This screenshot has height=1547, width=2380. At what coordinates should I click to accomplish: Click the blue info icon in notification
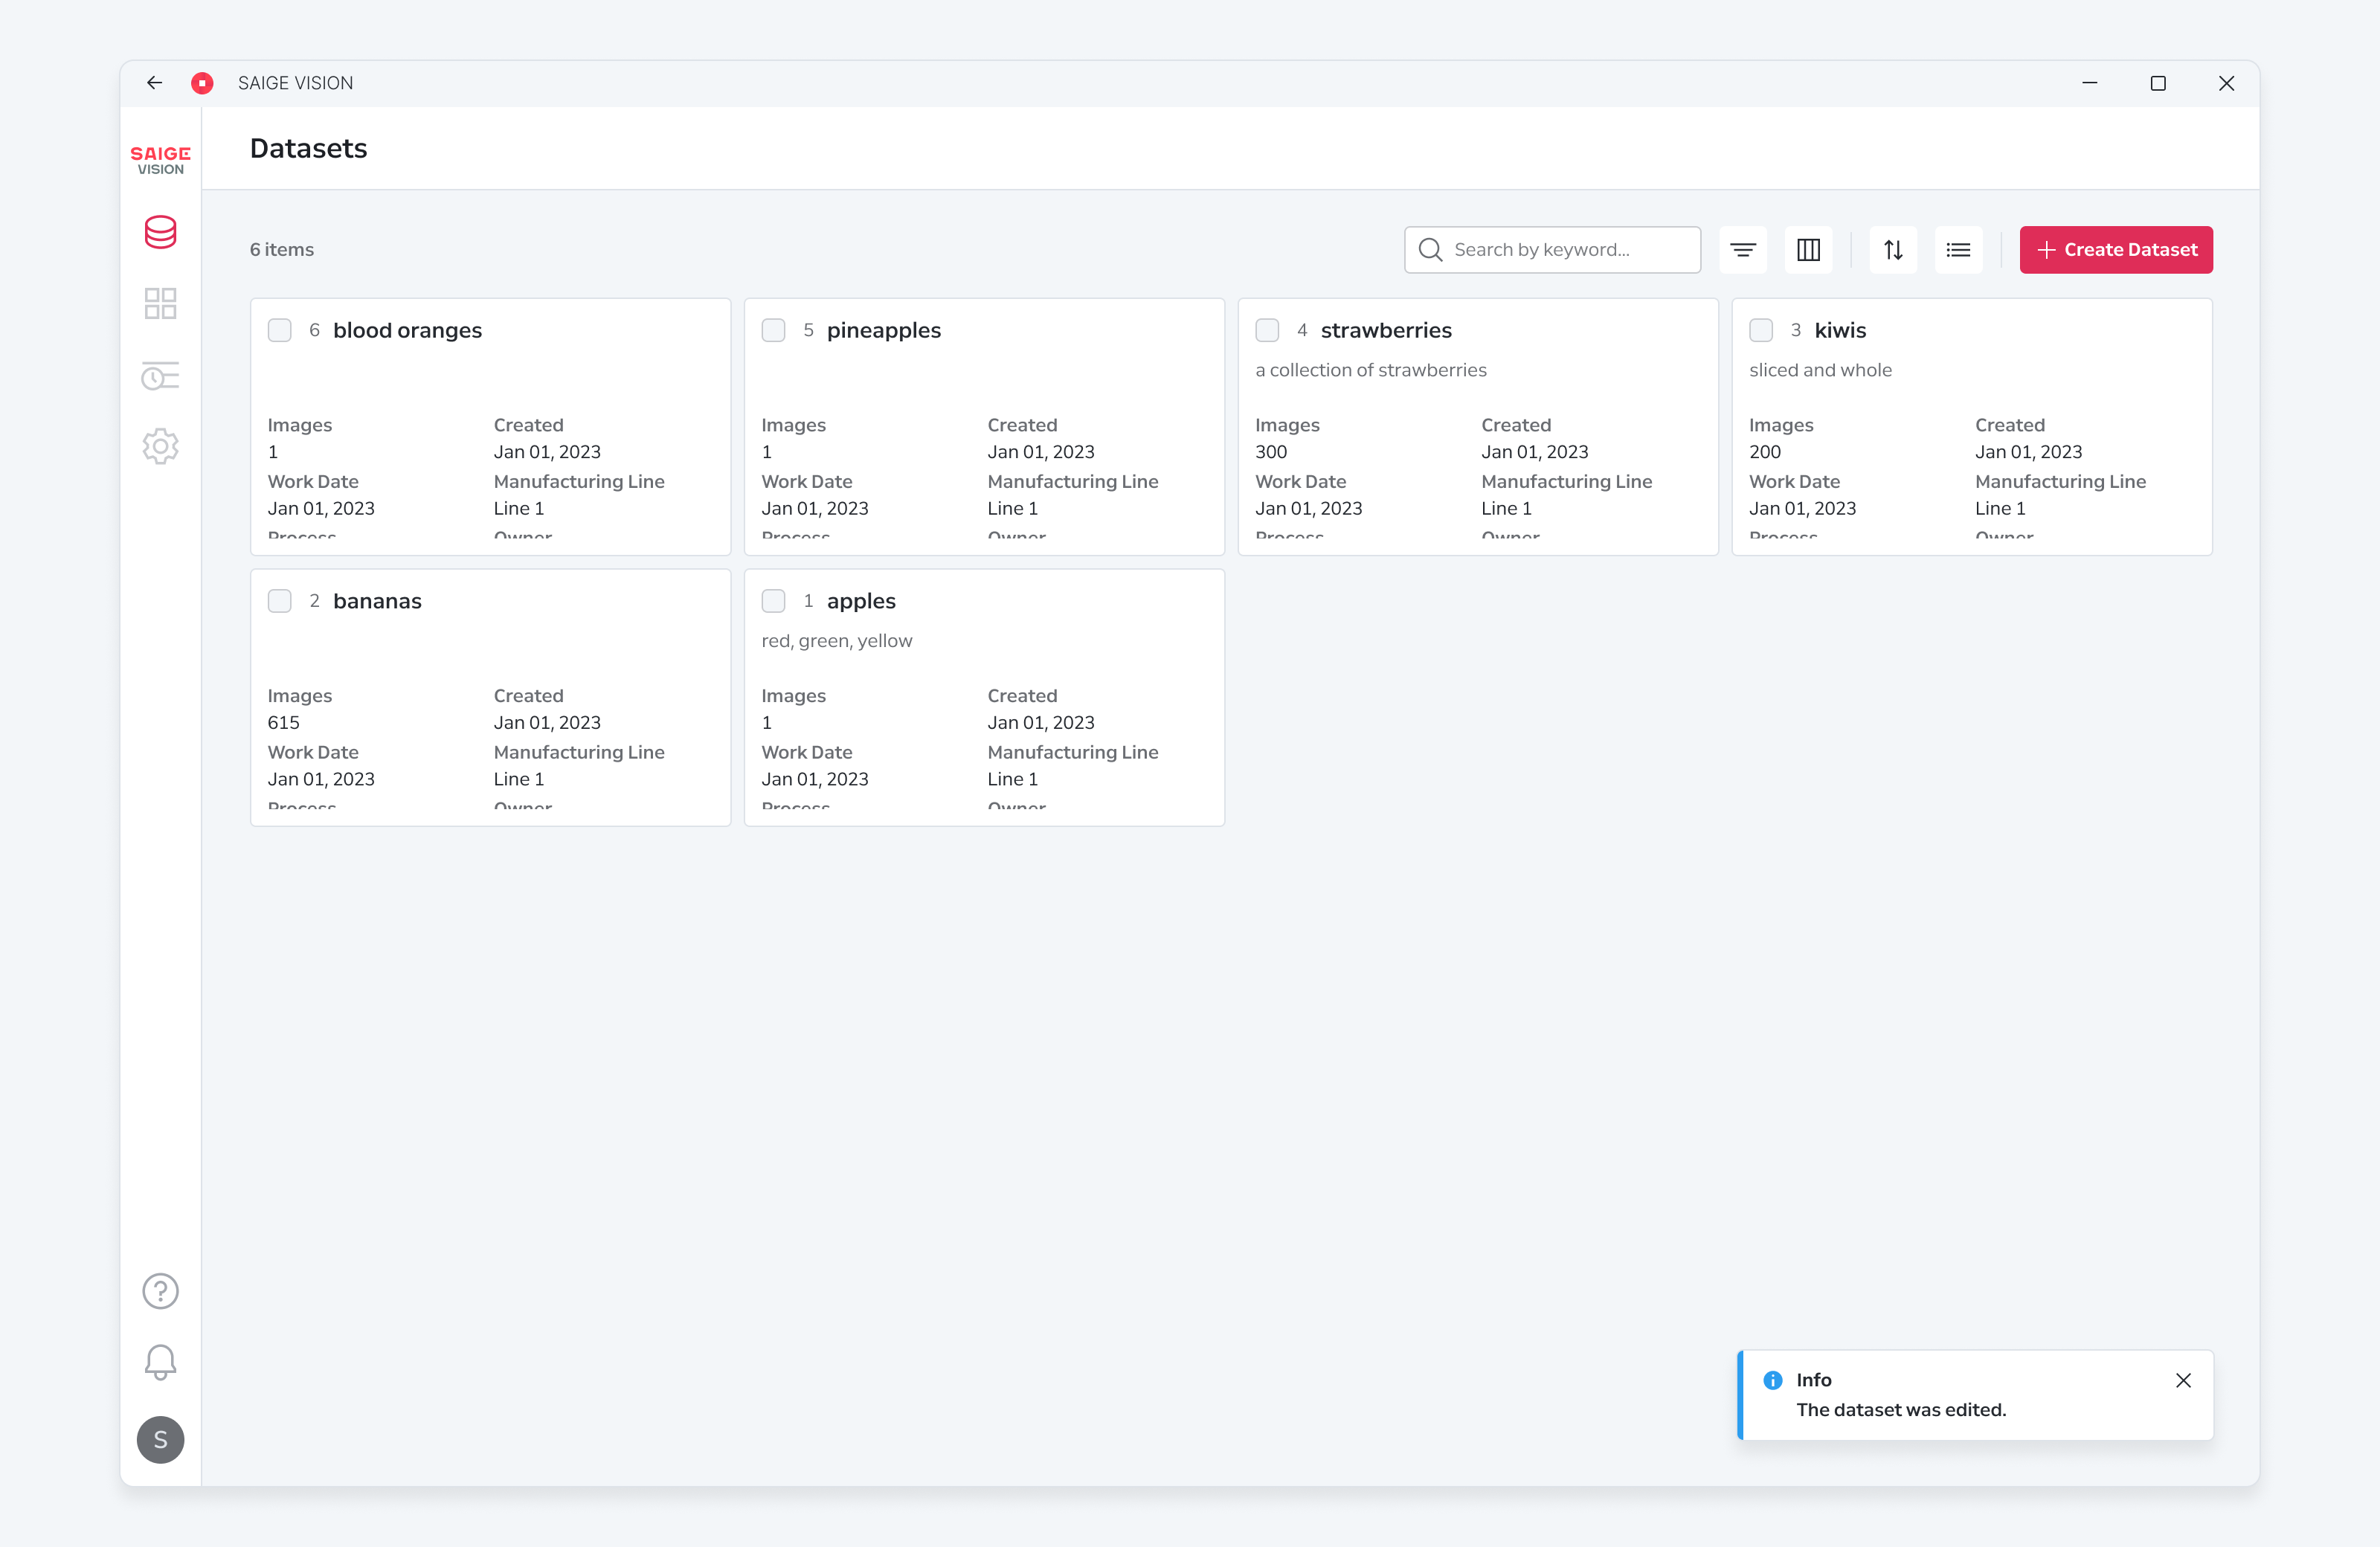[1772, 1380]
